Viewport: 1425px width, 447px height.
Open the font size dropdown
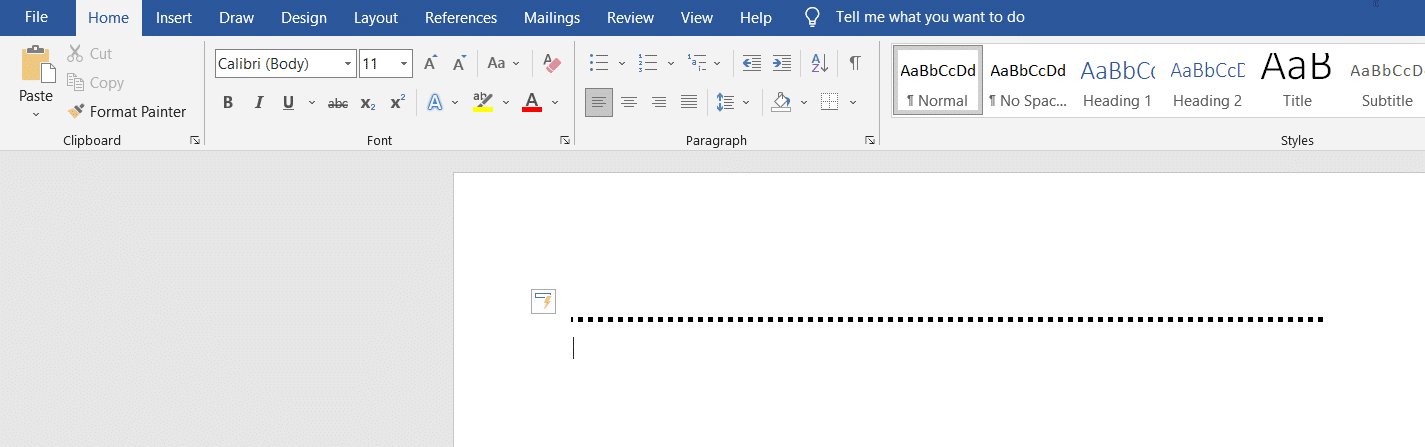tap(404, 63)
